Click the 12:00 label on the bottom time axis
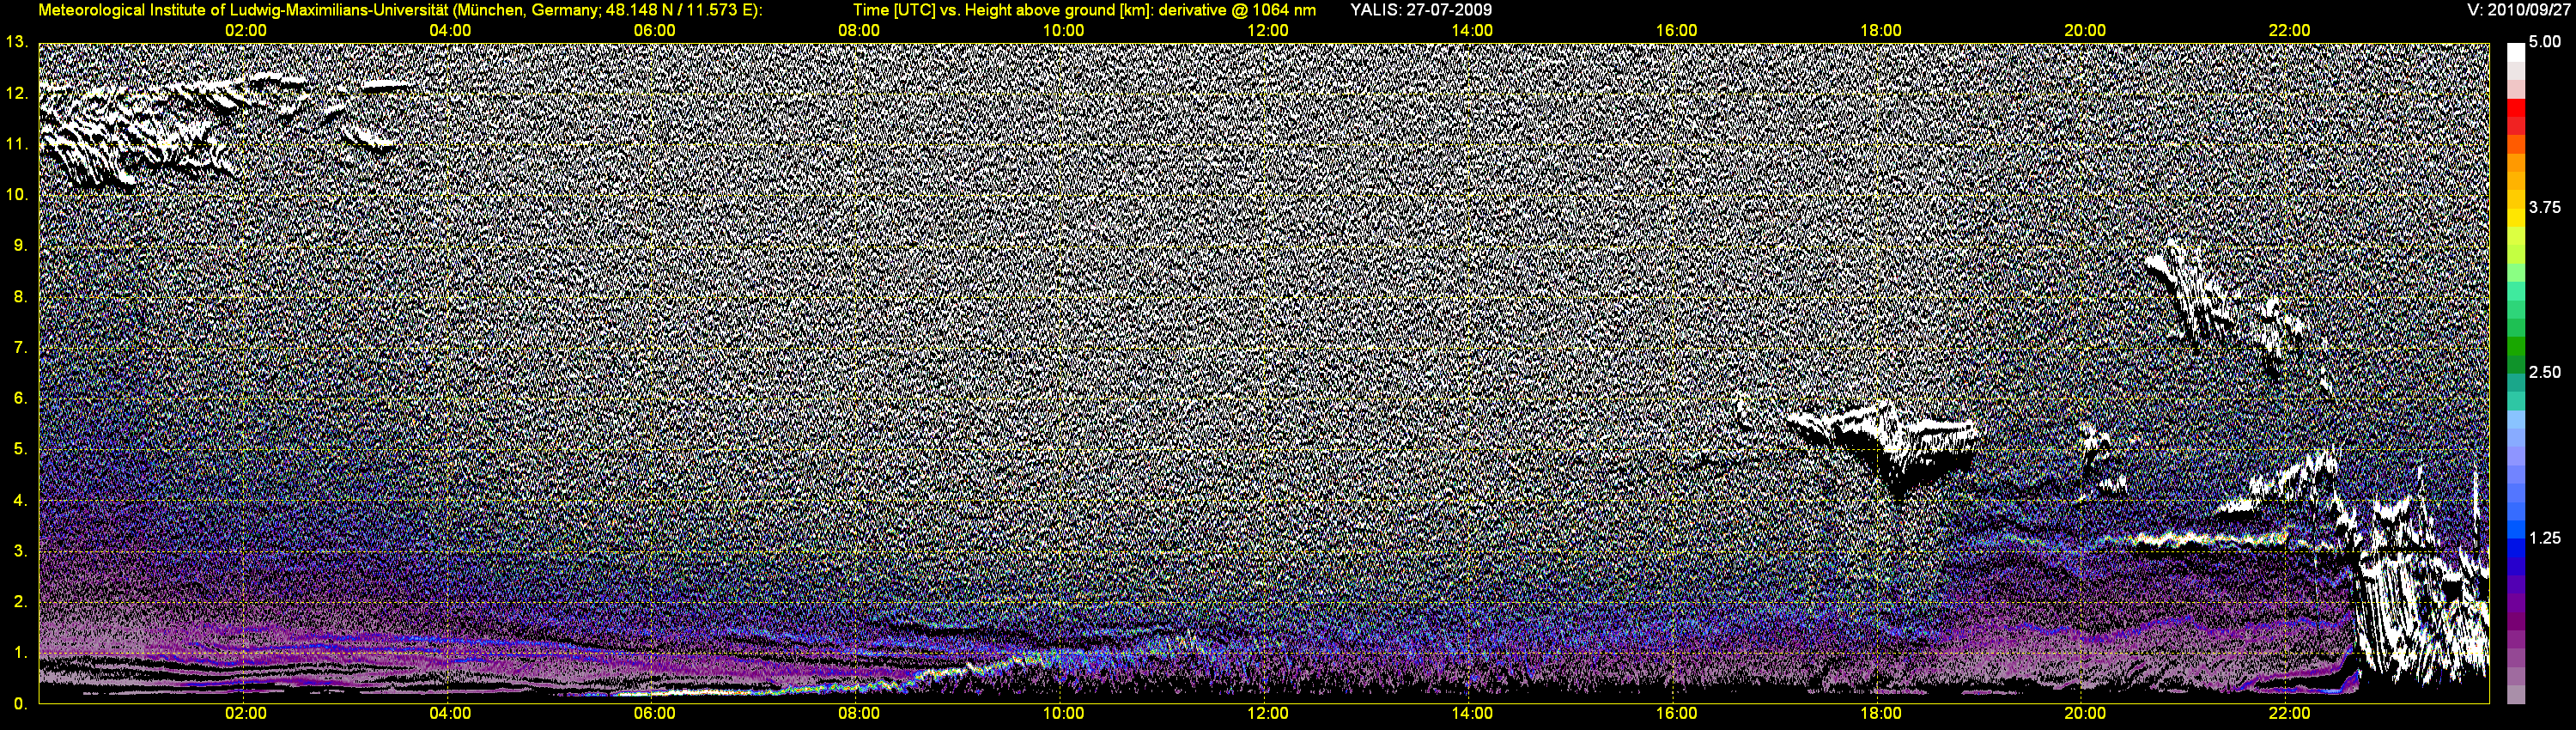 tap(1267, 714)
